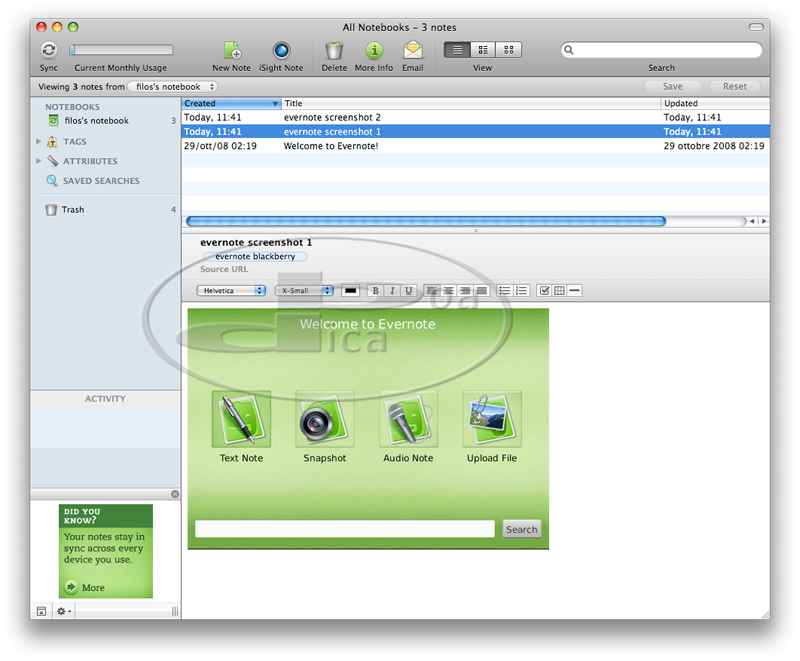Click the Email envelope icon

[412, 50]
